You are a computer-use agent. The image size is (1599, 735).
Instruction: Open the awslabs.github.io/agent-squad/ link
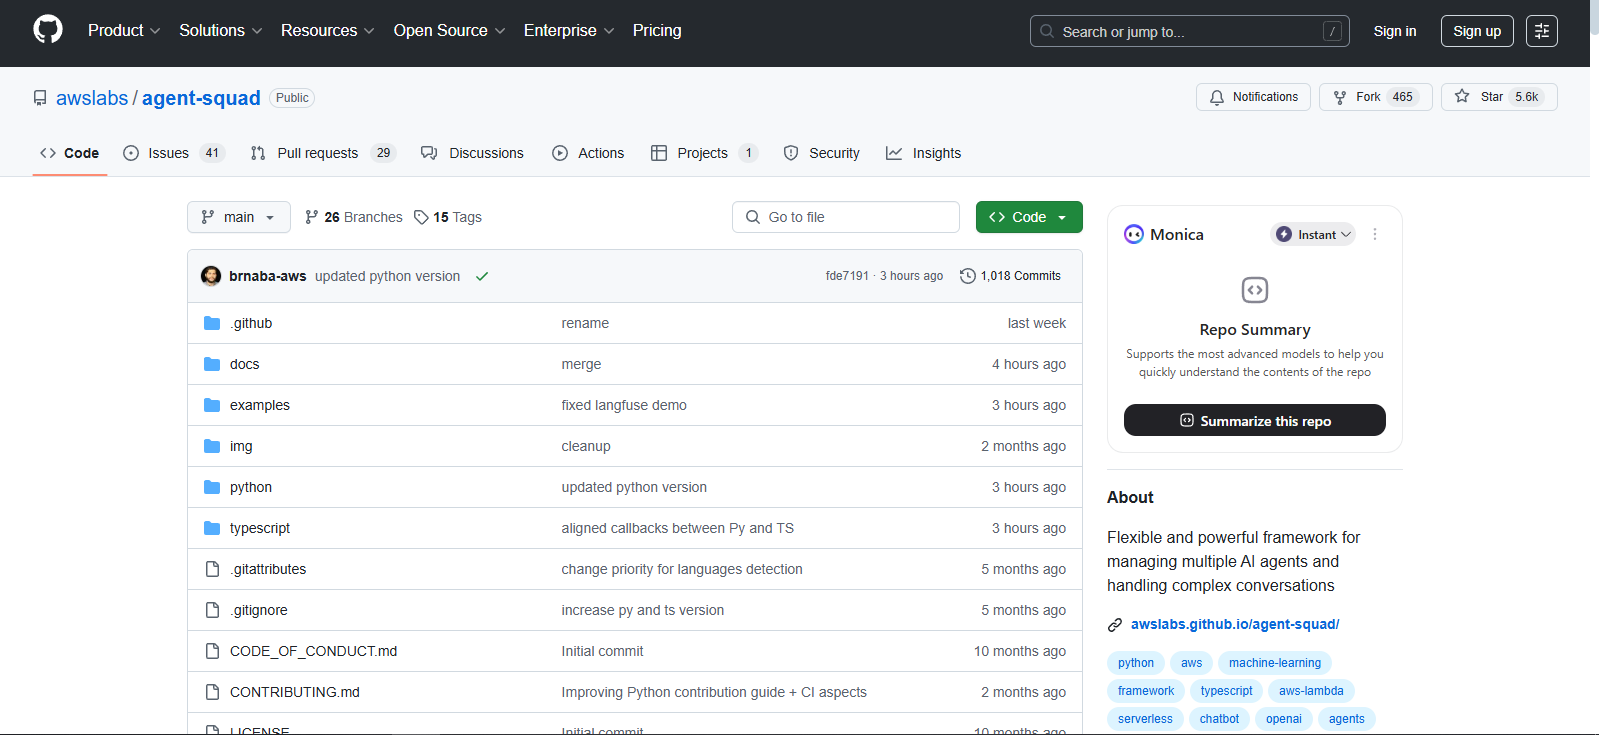coord(1235,625)
